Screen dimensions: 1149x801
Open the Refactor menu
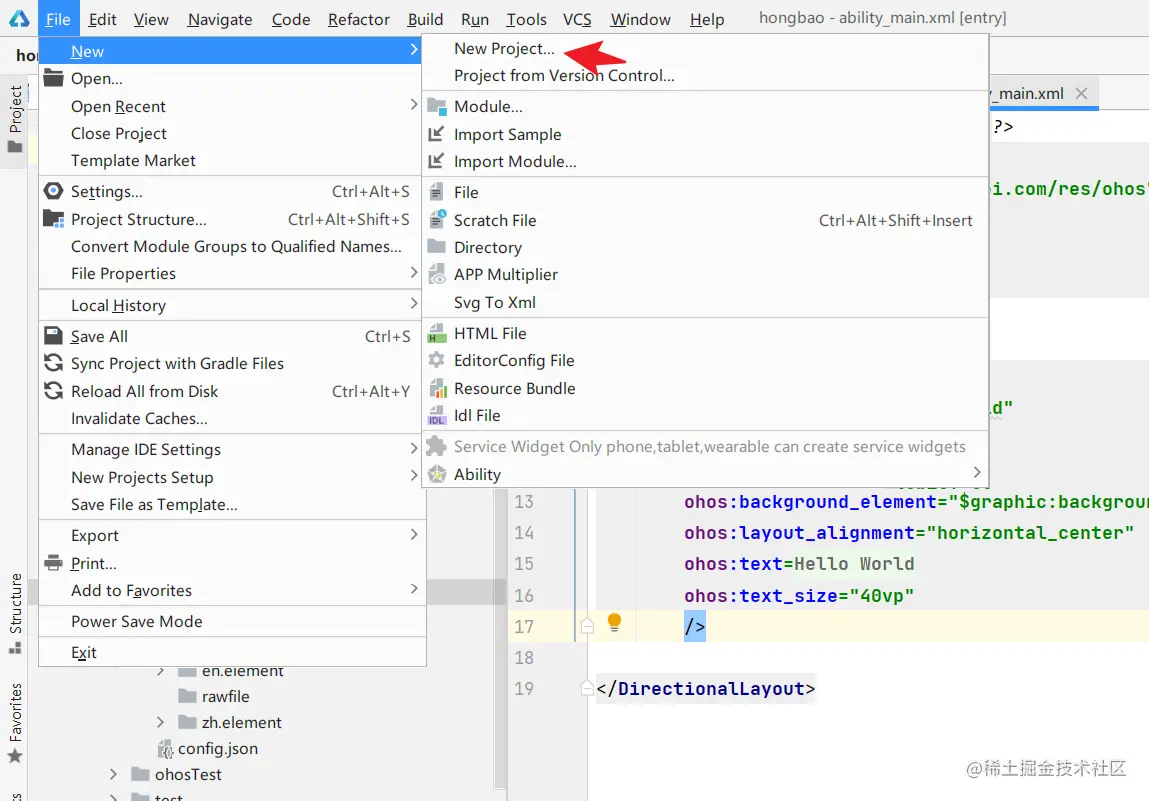tap(358, 19)
